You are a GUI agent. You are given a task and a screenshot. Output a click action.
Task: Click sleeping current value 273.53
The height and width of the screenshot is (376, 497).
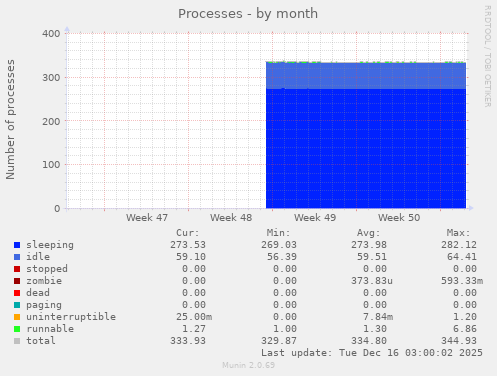tap(188, 245)
